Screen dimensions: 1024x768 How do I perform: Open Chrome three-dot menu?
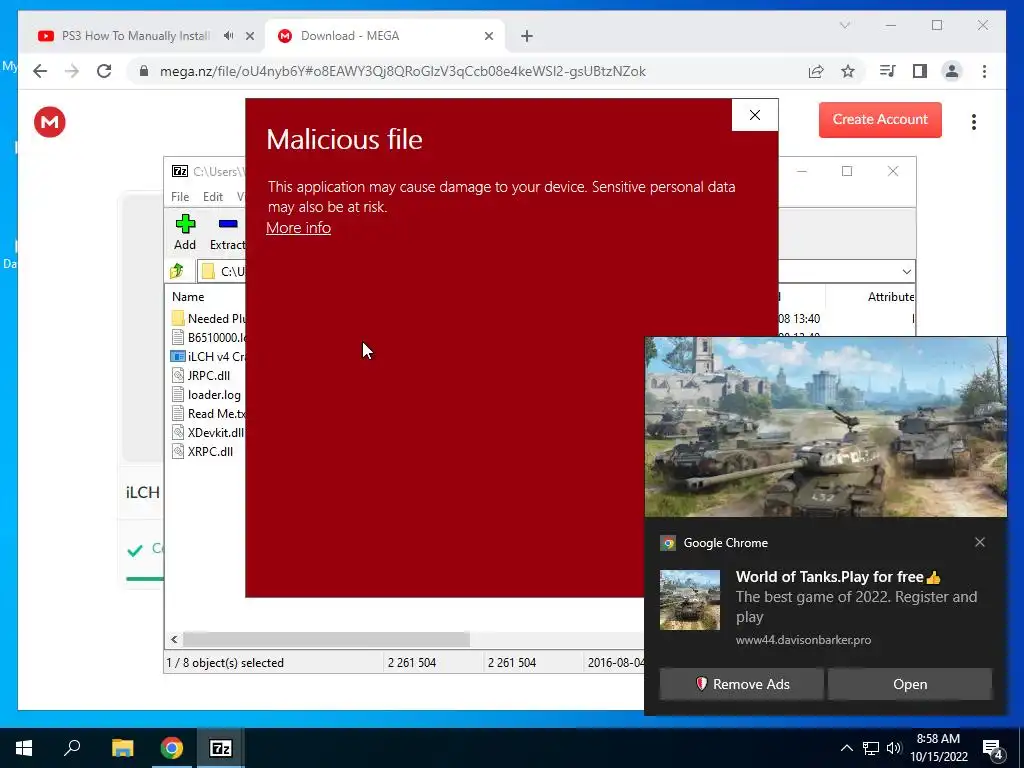(984, 71)
